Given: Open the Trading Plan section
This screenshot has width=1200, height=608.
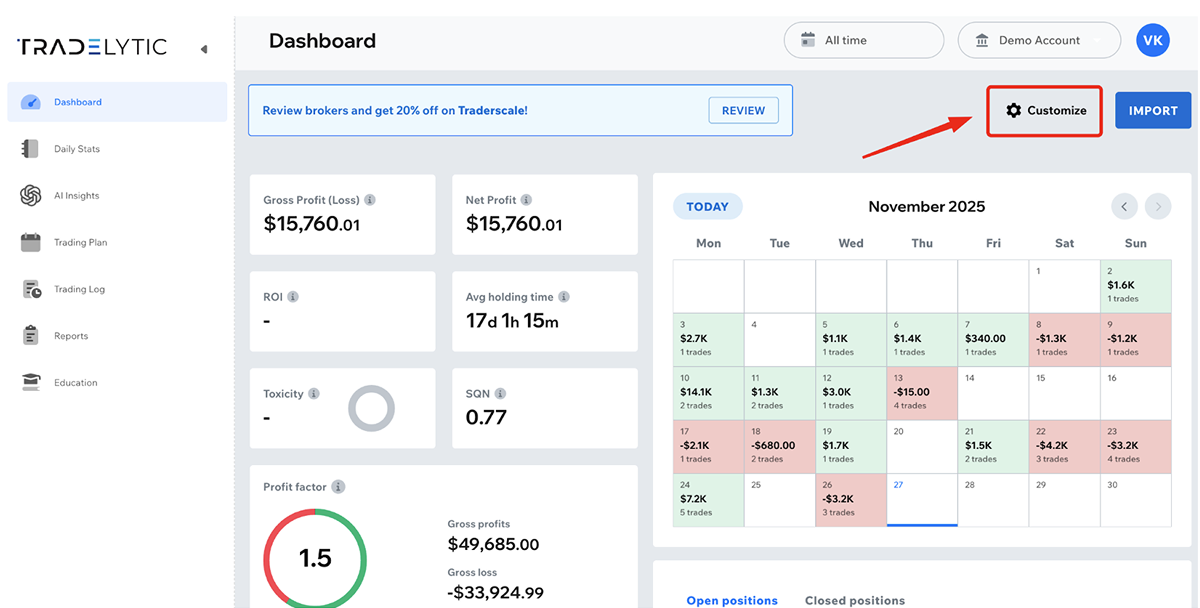Looking at the screenshot, I should (x=31, y=242).
